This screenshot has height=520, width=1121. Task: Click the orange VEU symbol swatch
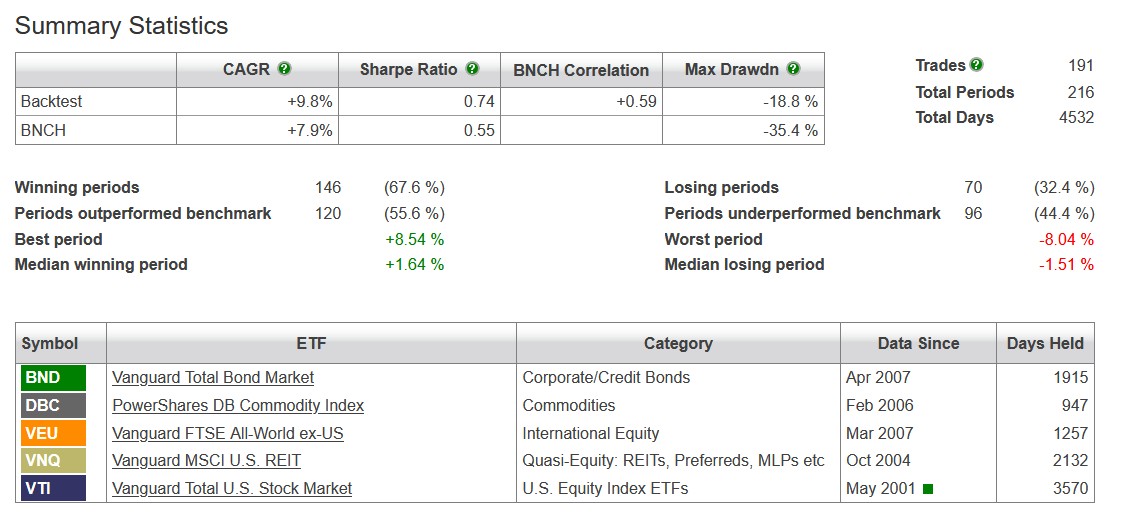[54, 433]
